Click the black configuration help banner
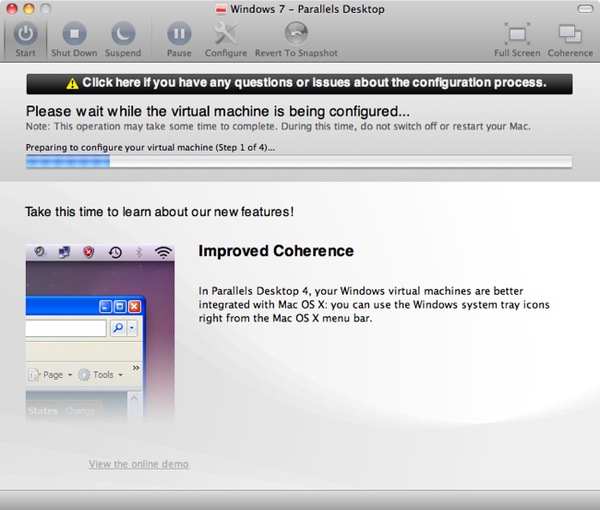This screenshot has width=600, height=510. pyautogui.click(x=300, y=84)
